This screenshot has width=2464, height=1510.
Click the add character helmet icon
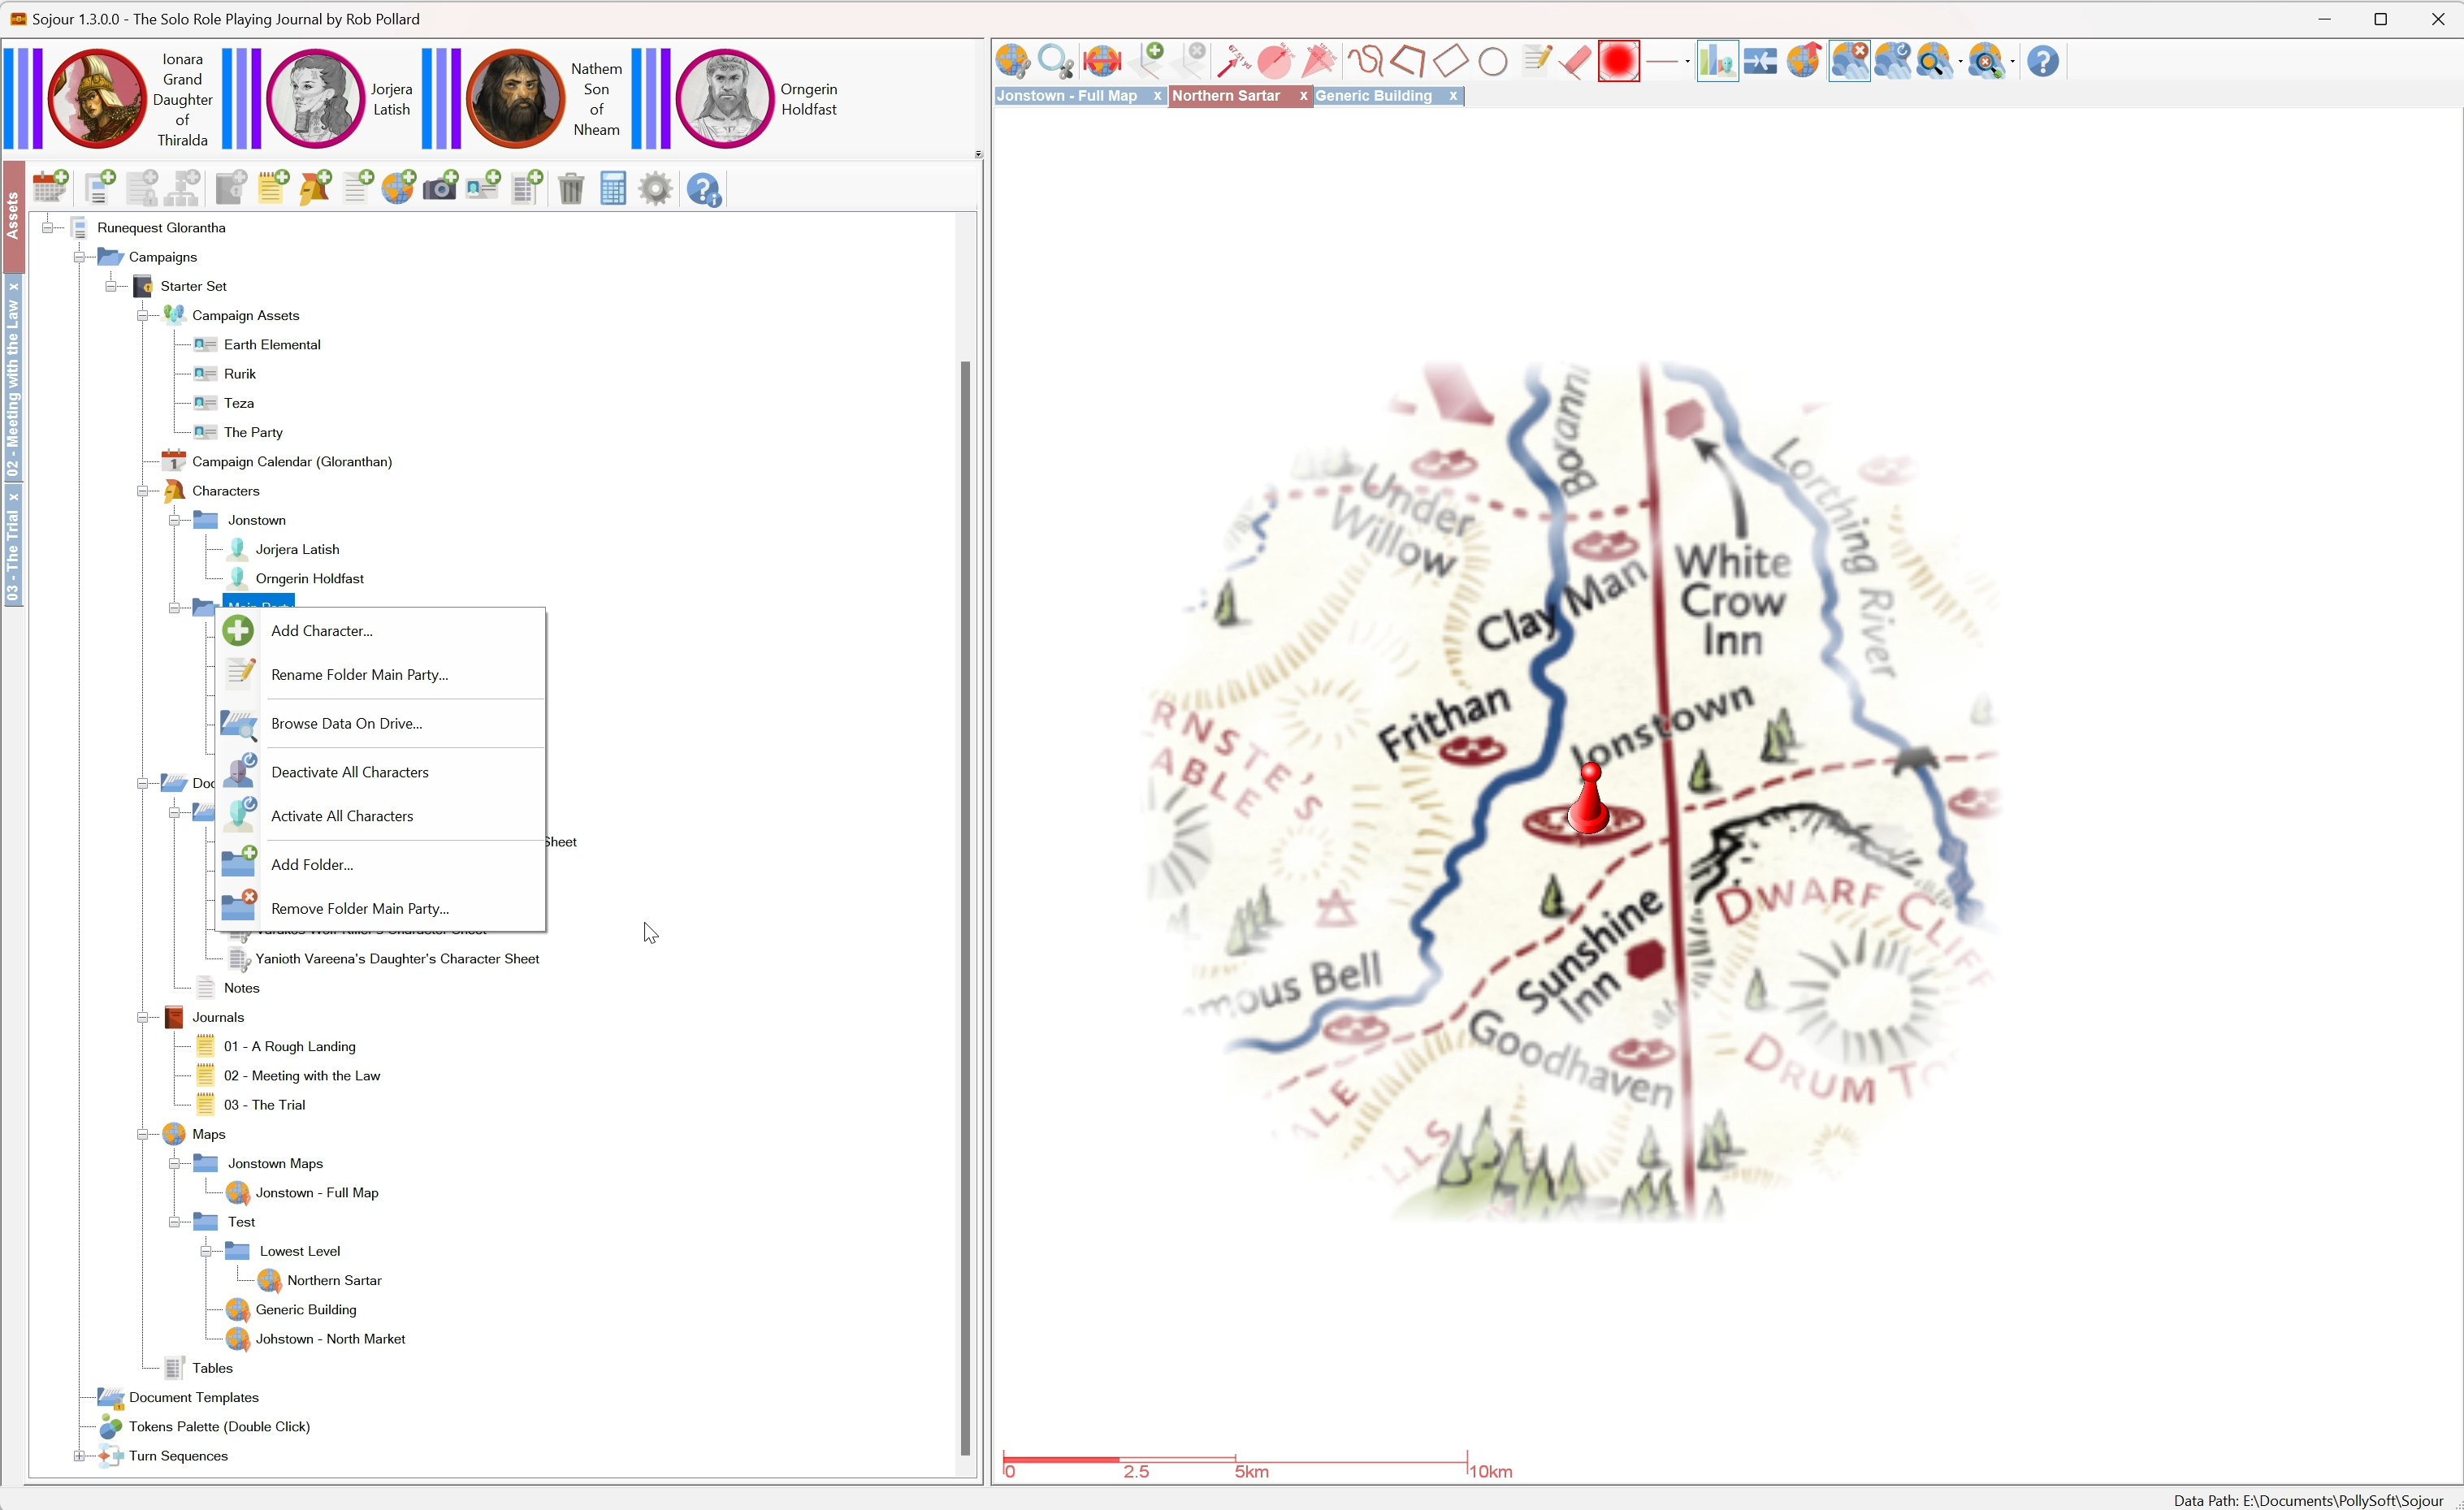coord(315,188)
